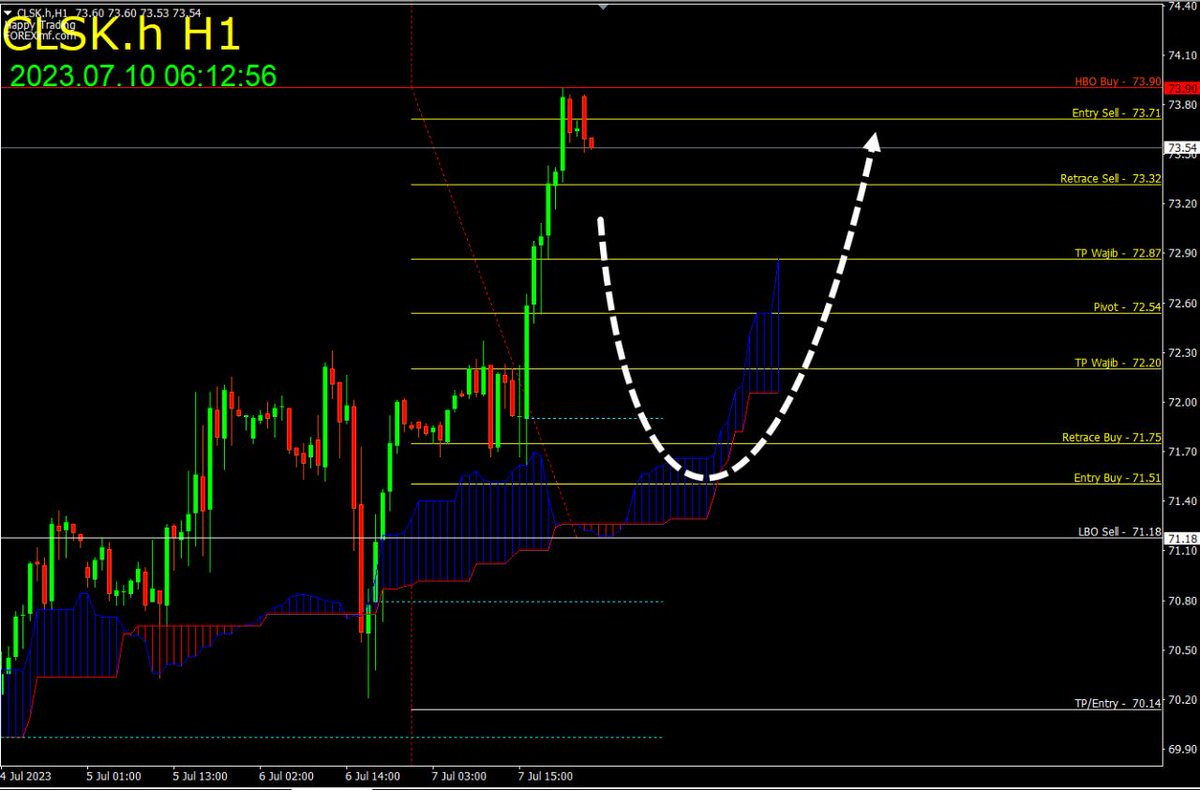1200x790 pixels.
Task: Click the 7 Jul 15:00 time axis label
Action: point(543,775)
